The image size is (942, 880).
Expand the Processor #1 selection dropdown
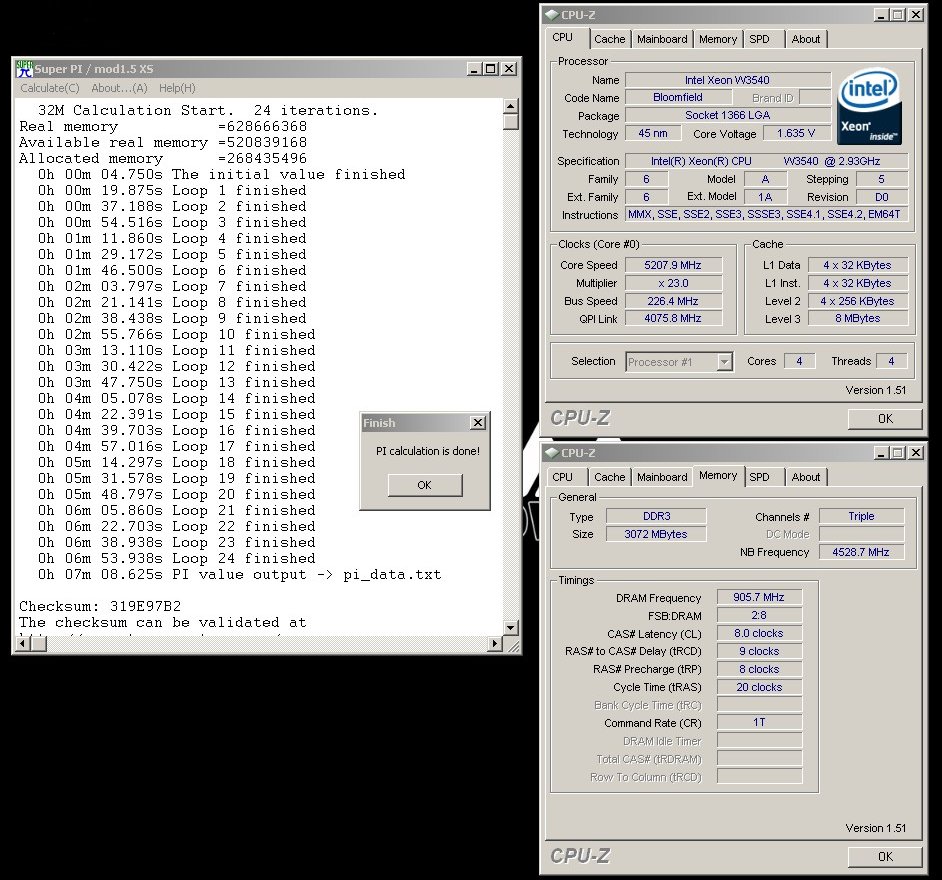(x=725, y=362)
